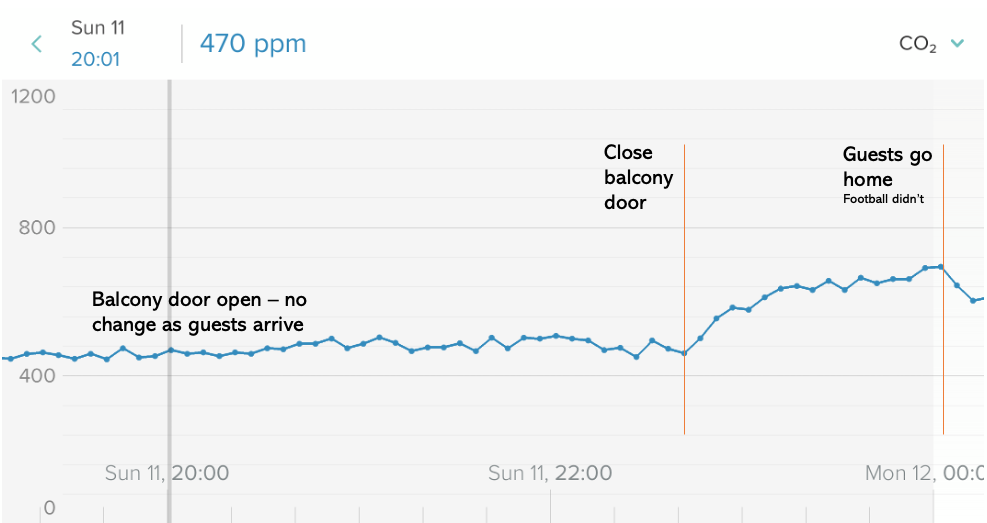Click the back chevron arrow
Image resolution: width=987 pixels, height=523 pixels.
37,43
